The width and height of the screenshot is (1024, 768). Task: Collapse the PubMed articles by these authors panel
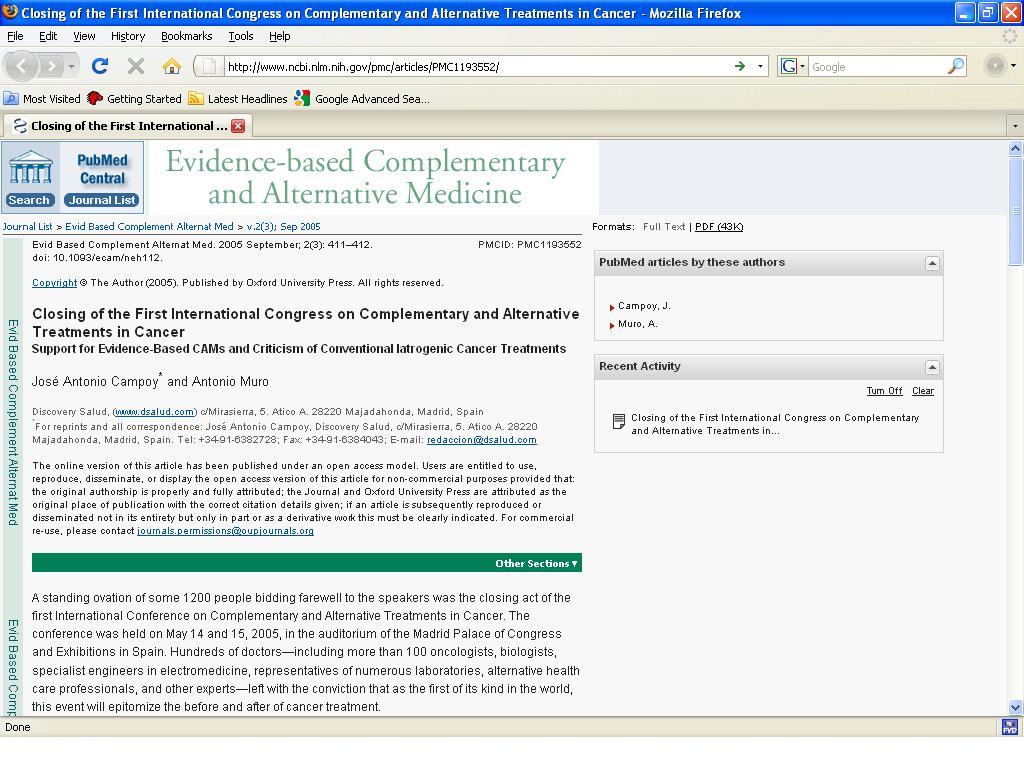coord(932,263)
